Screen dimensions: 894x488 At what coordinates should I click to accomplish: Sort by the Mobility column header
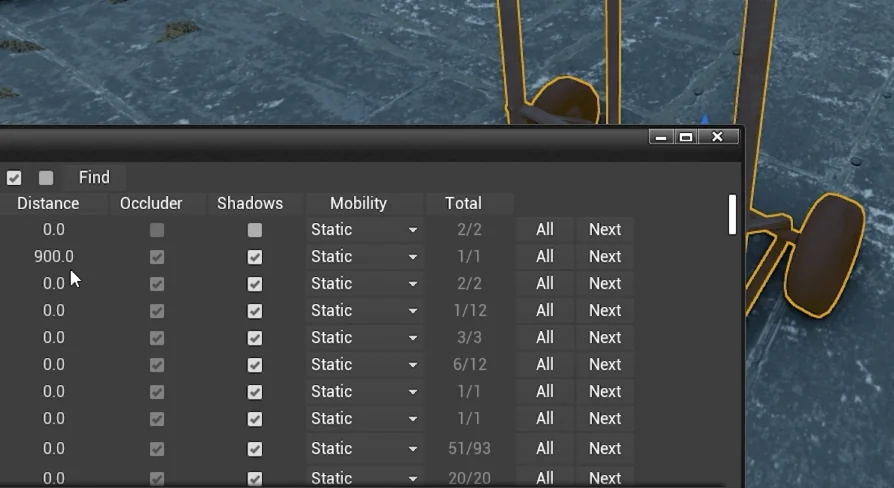(x=359, y=204)
